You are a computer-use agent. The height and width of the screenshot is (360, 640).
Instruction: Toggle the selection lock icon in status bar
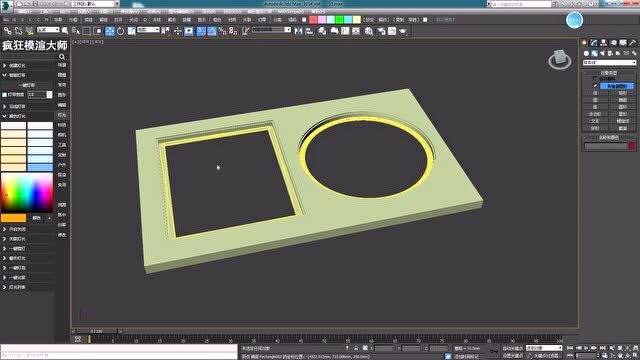356,348
